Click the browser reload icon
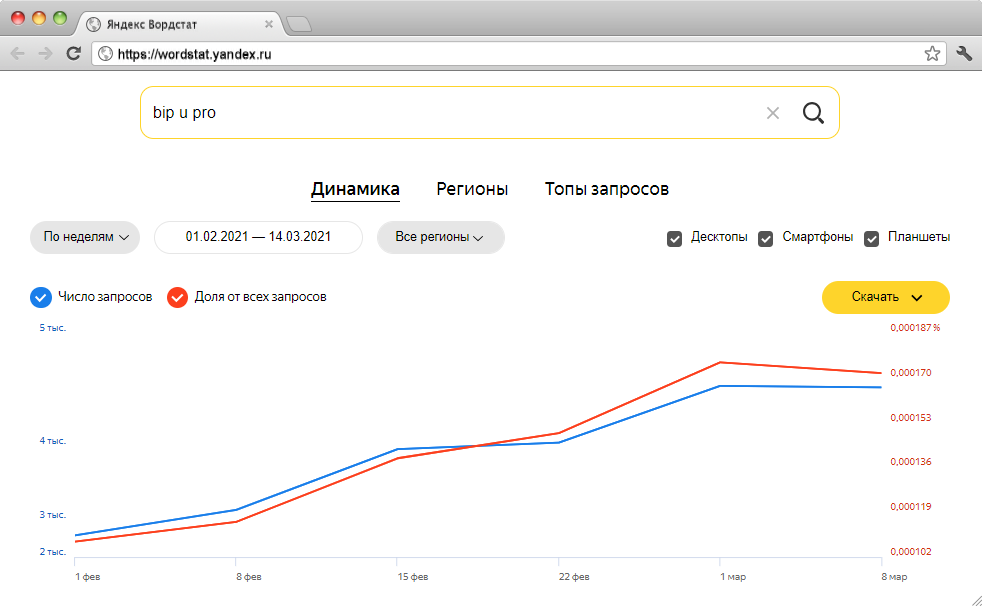Screen dimensions: 982x606 click(73, 54)
